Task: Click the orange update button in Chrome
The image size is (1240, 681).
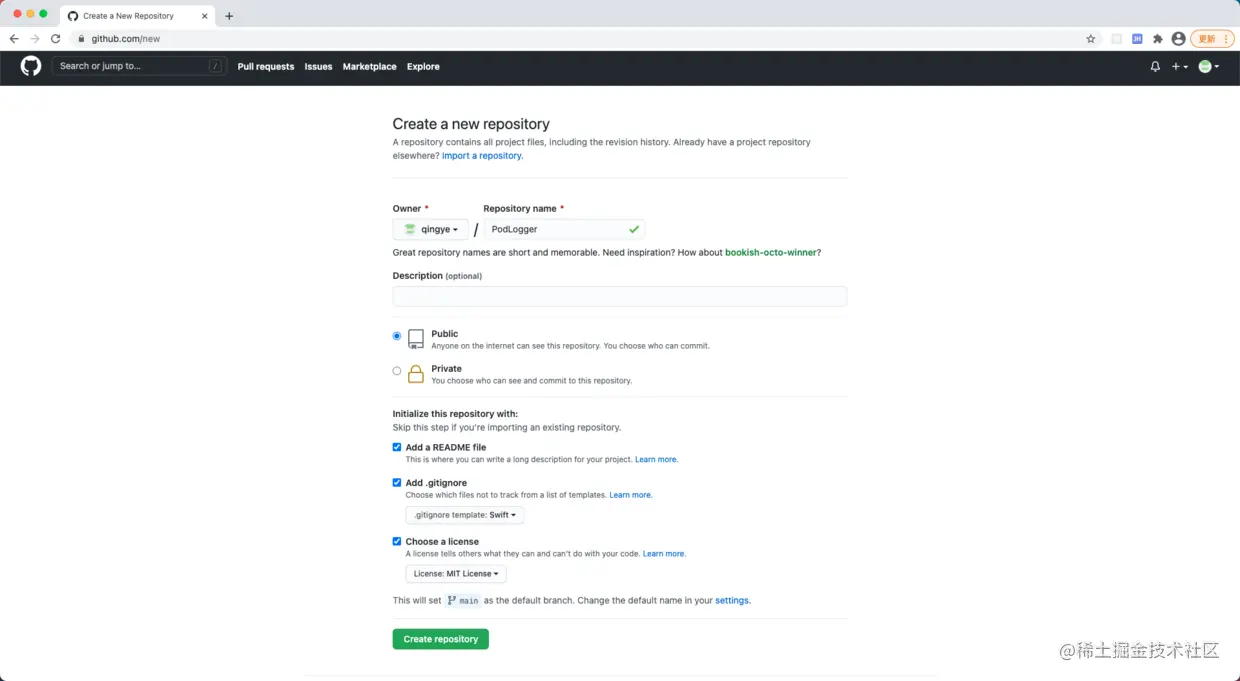Action: point(1206,39)
